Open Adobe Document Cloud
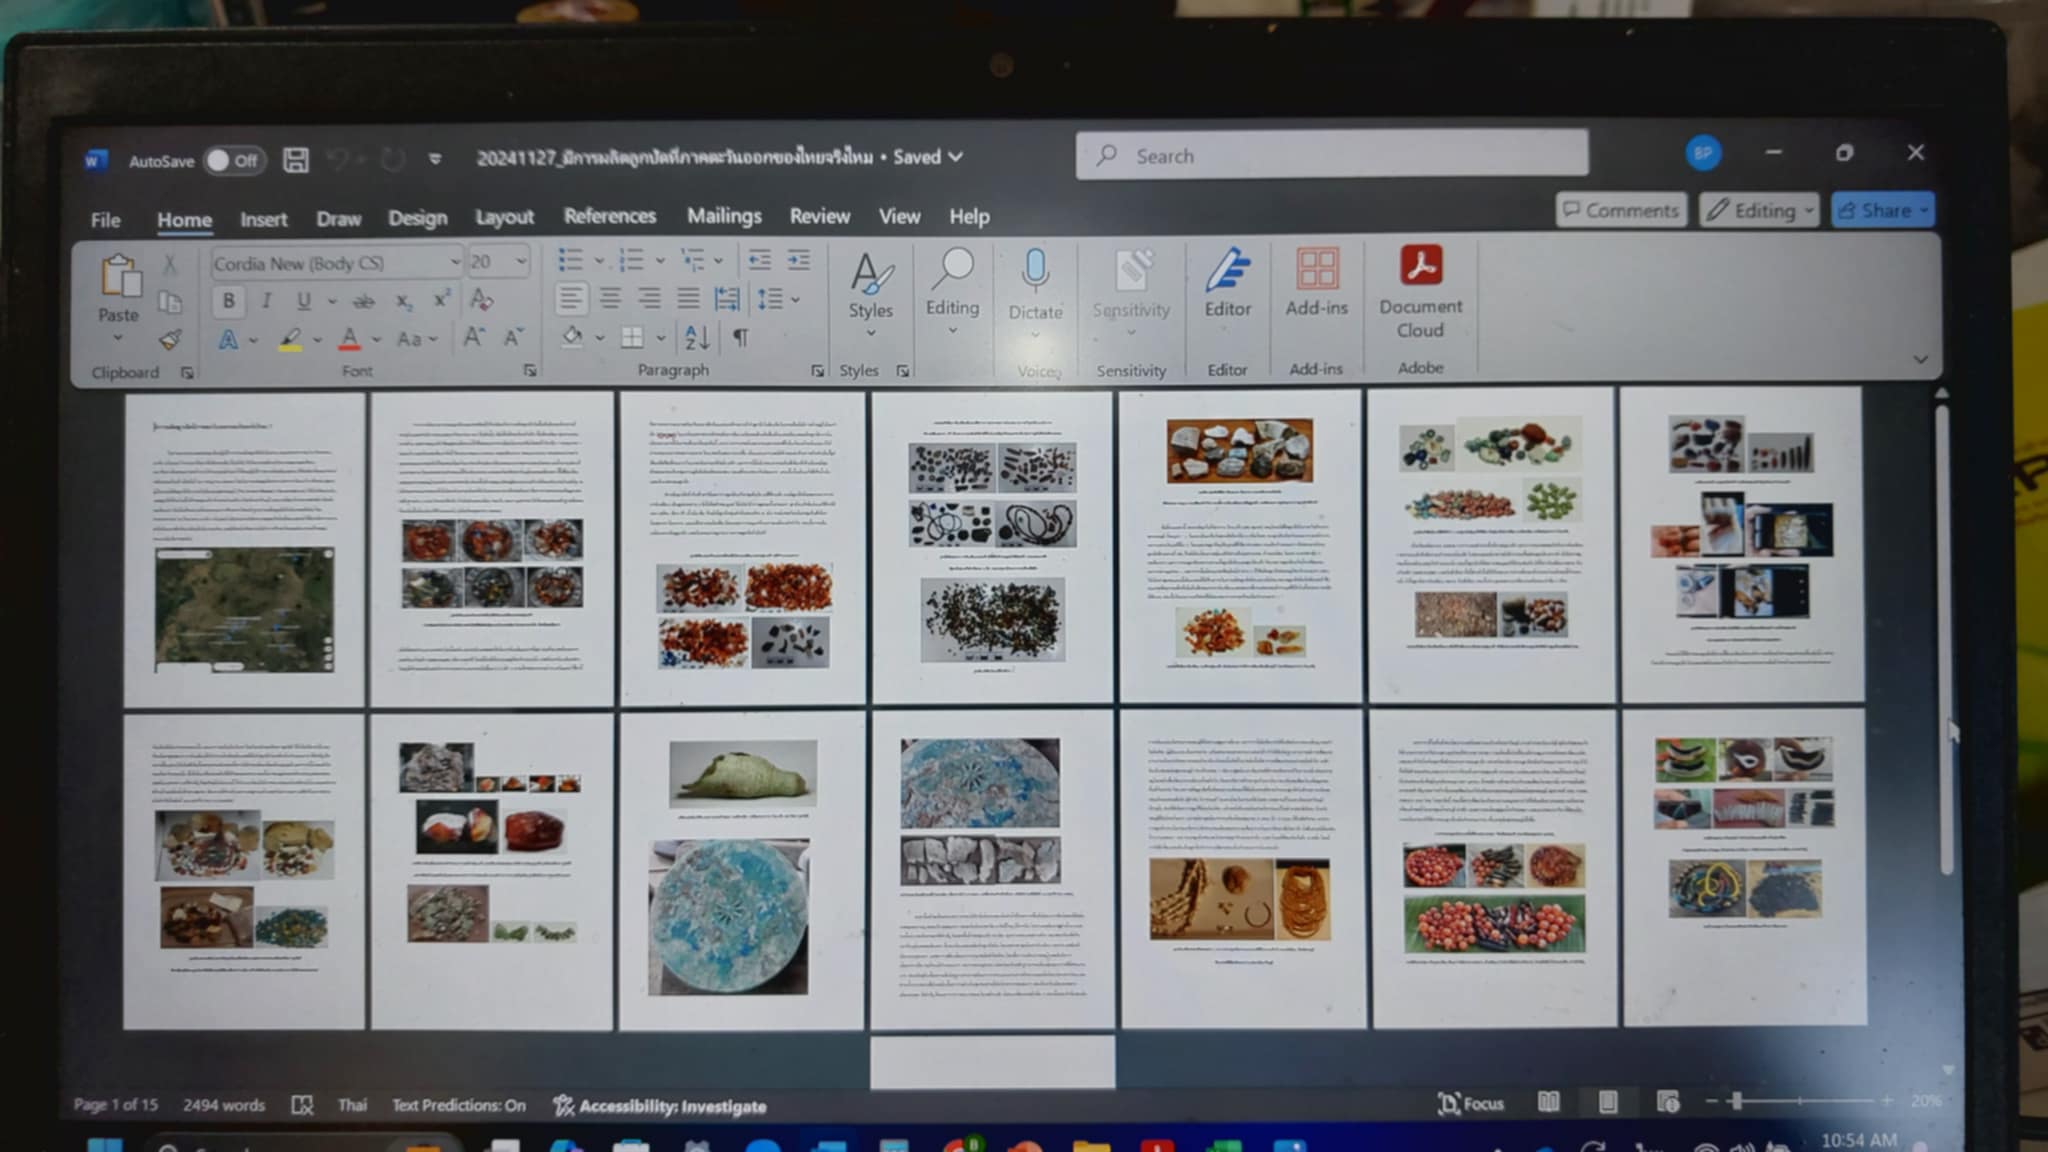2048x1152 pixels. click(1420, 290)
